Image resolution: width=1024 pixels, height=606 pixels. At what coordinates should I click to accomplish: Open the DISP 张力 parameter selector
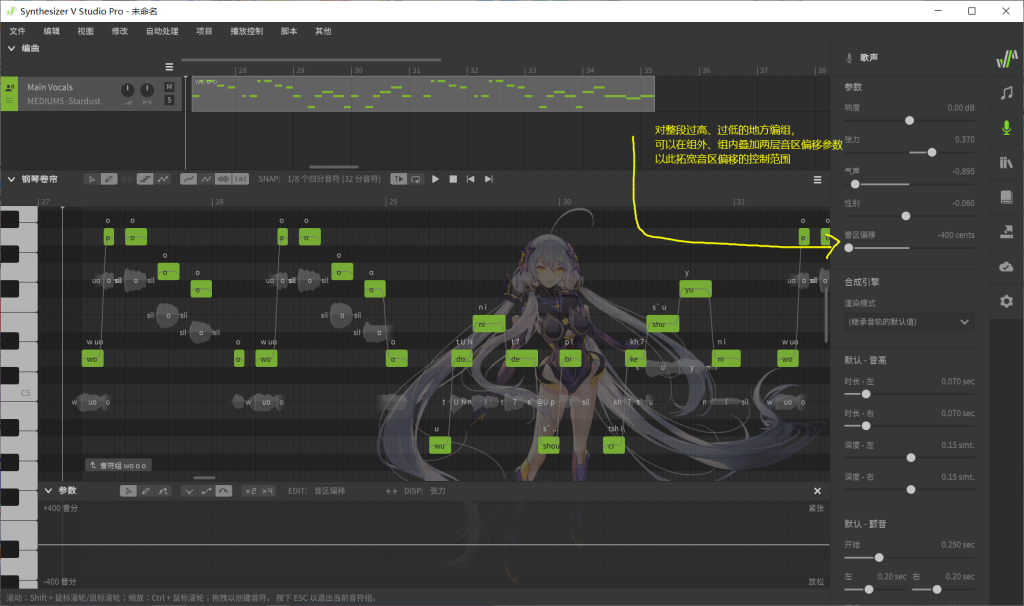tap(438, 491)
